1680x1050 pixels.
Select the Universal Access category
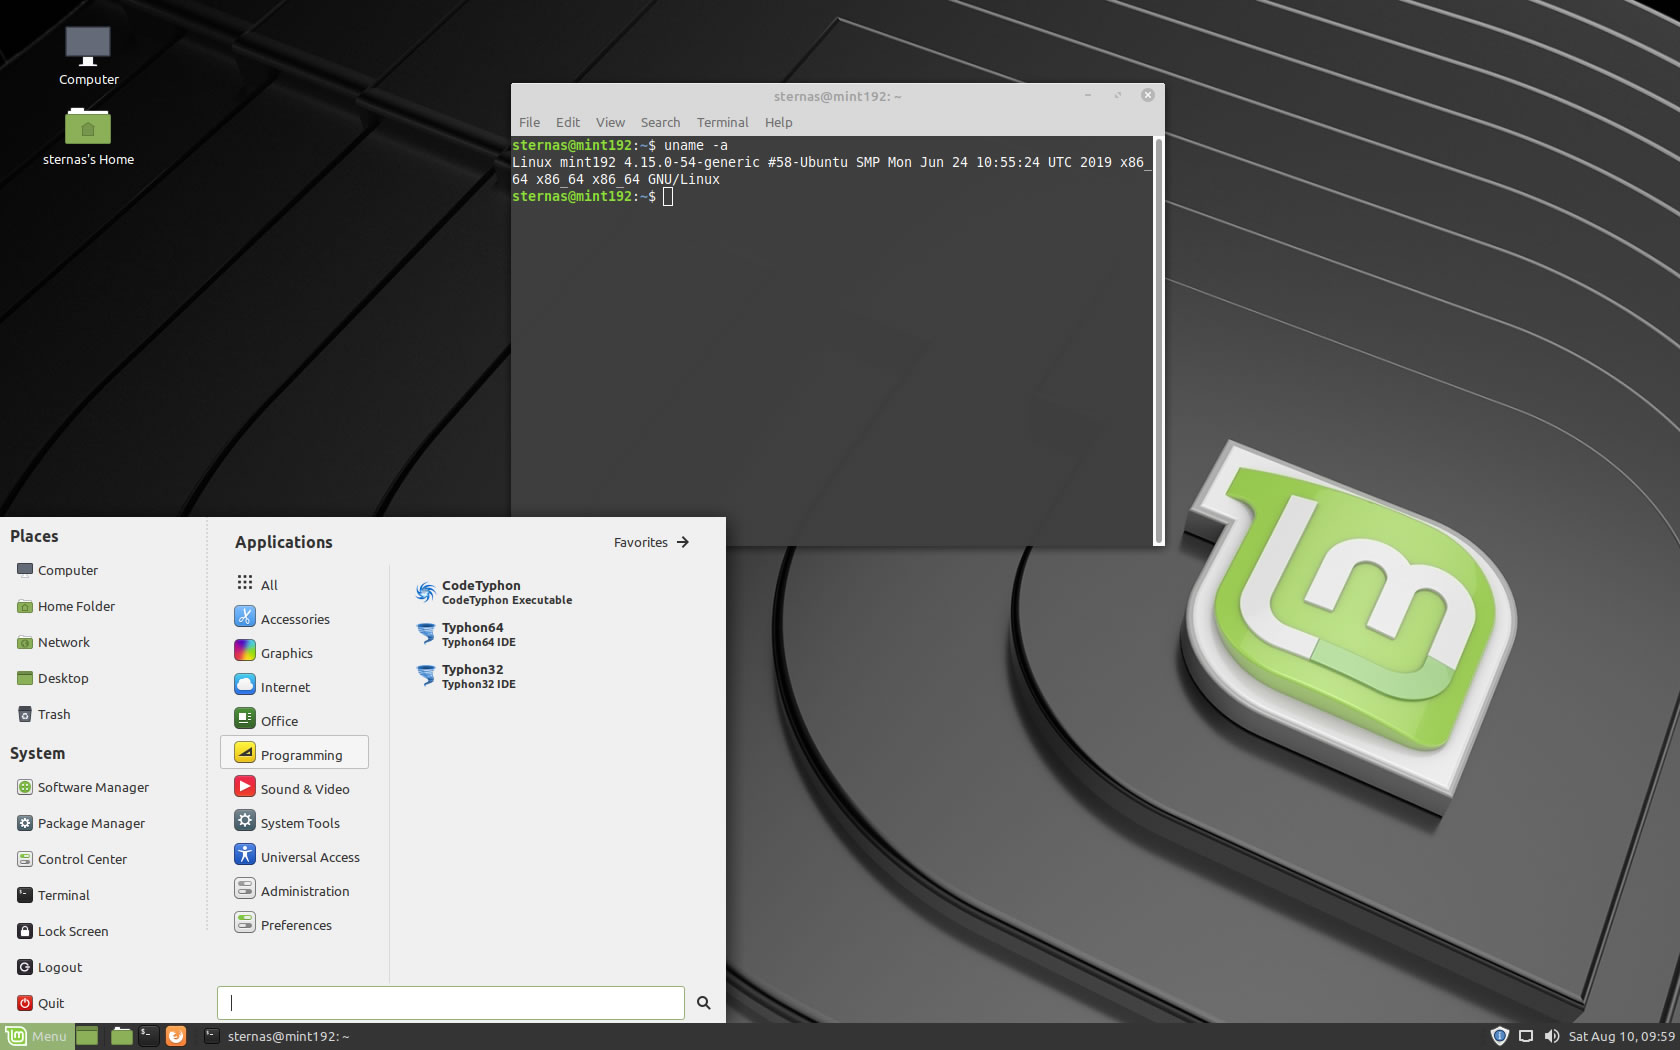point(294,856)
